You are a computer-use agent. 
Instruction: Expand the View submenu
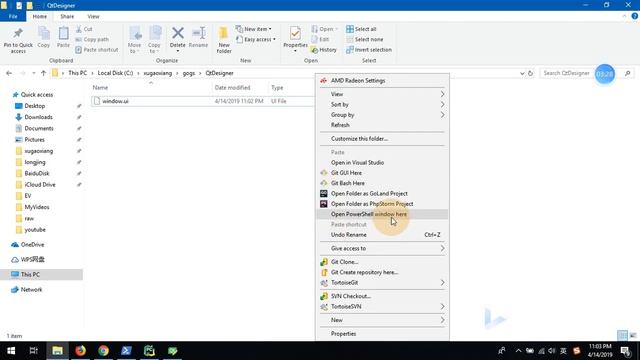click(382, 94)
